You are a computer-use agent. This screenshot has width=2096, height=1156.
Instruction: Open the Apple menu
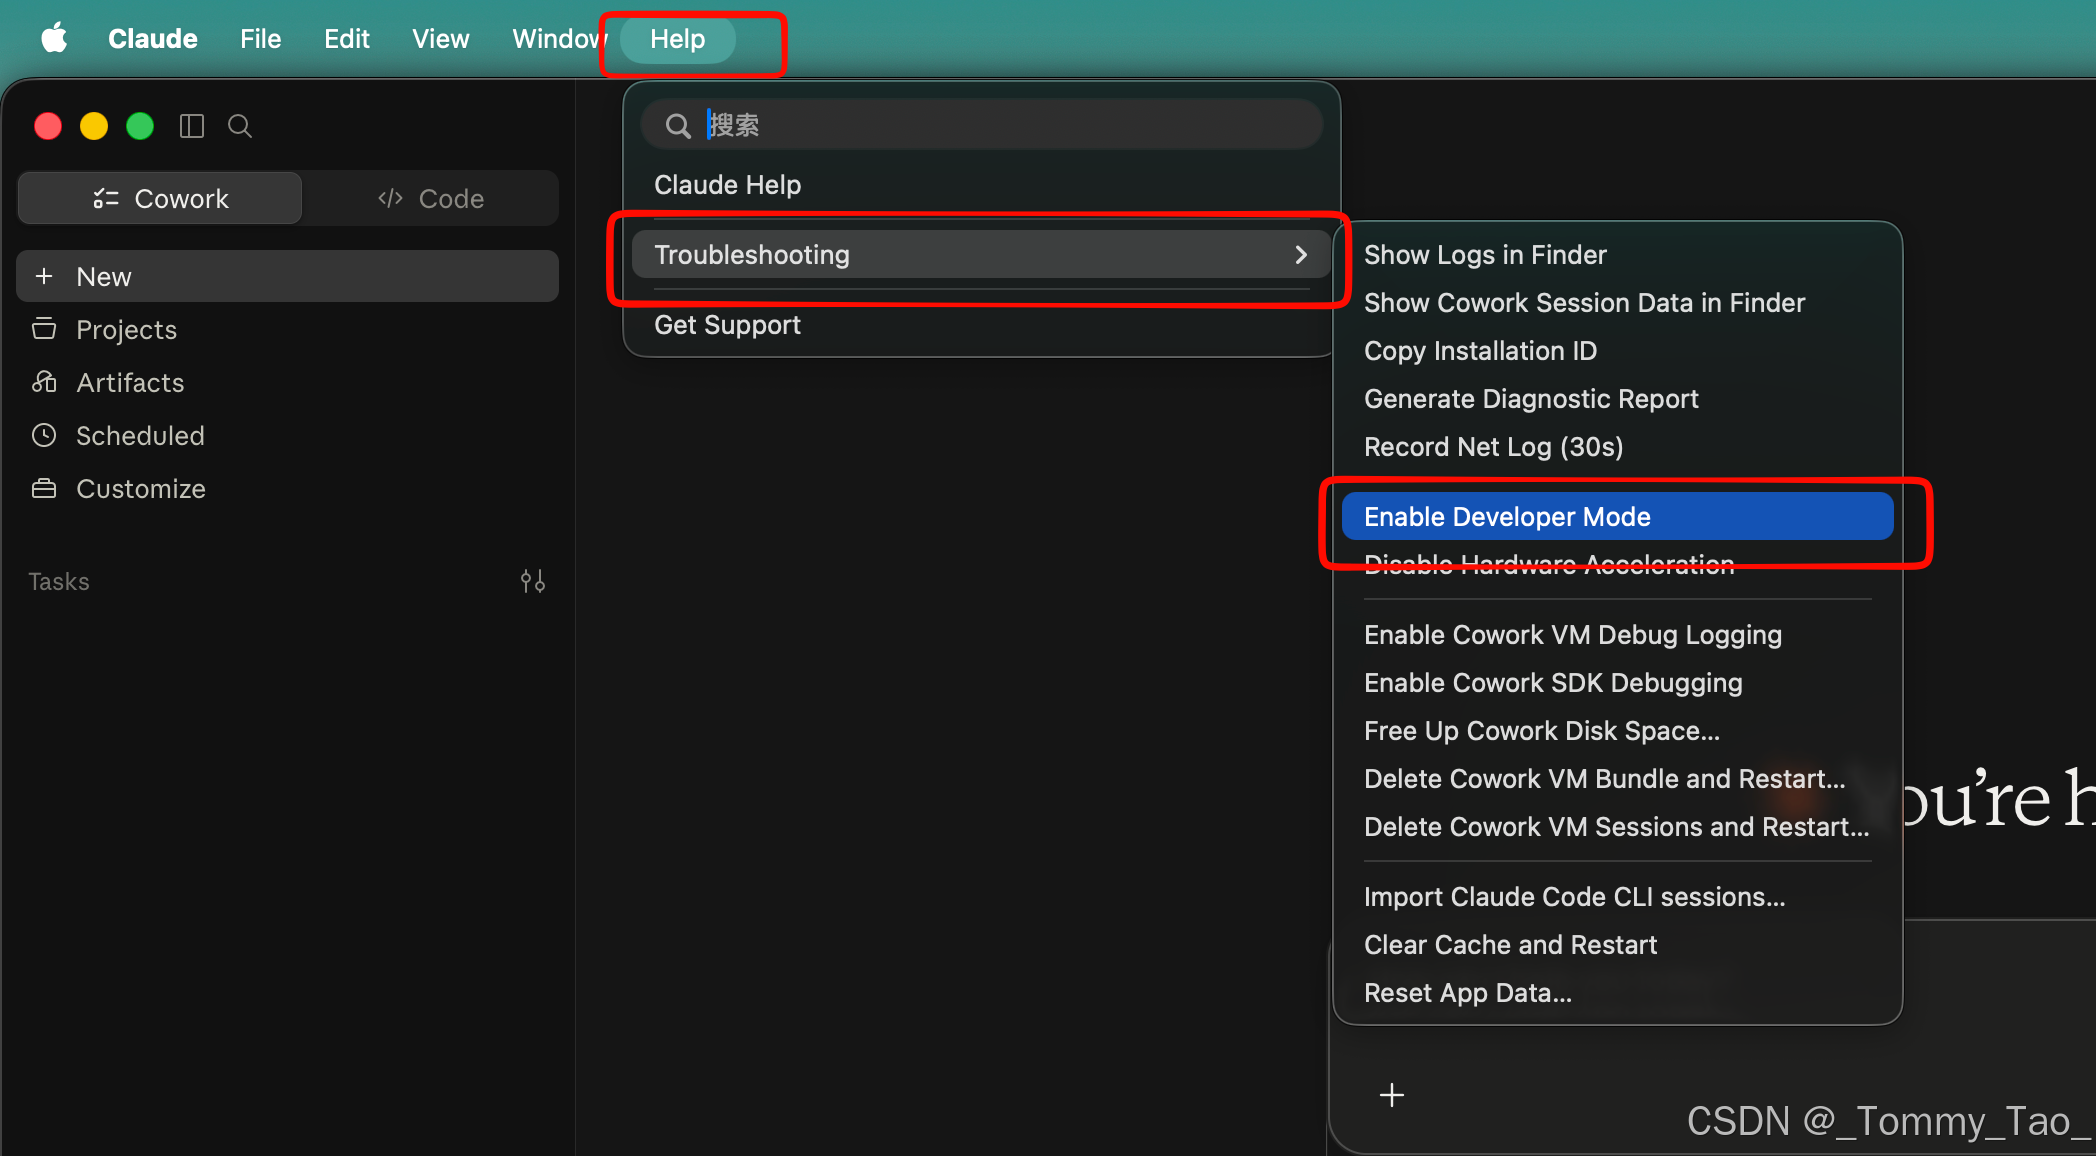tap(54, 39)
